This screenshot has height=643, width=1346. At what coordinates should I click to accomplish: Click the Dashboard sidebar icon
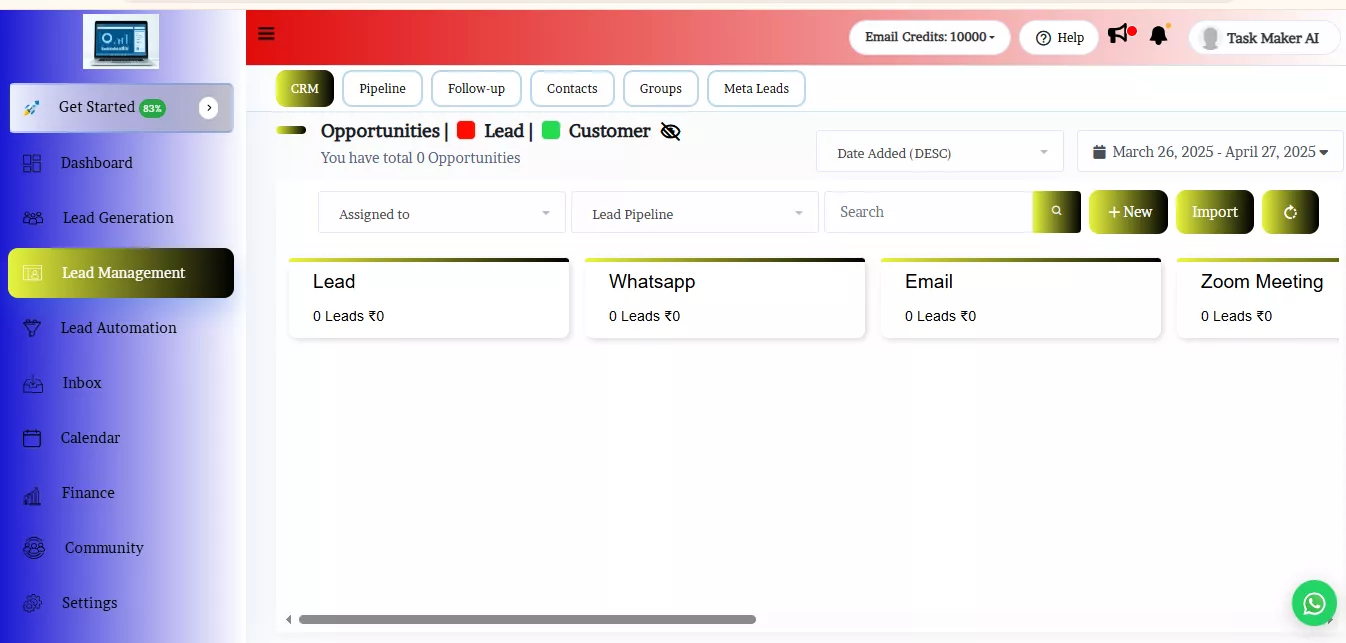(x=32, y=163)
